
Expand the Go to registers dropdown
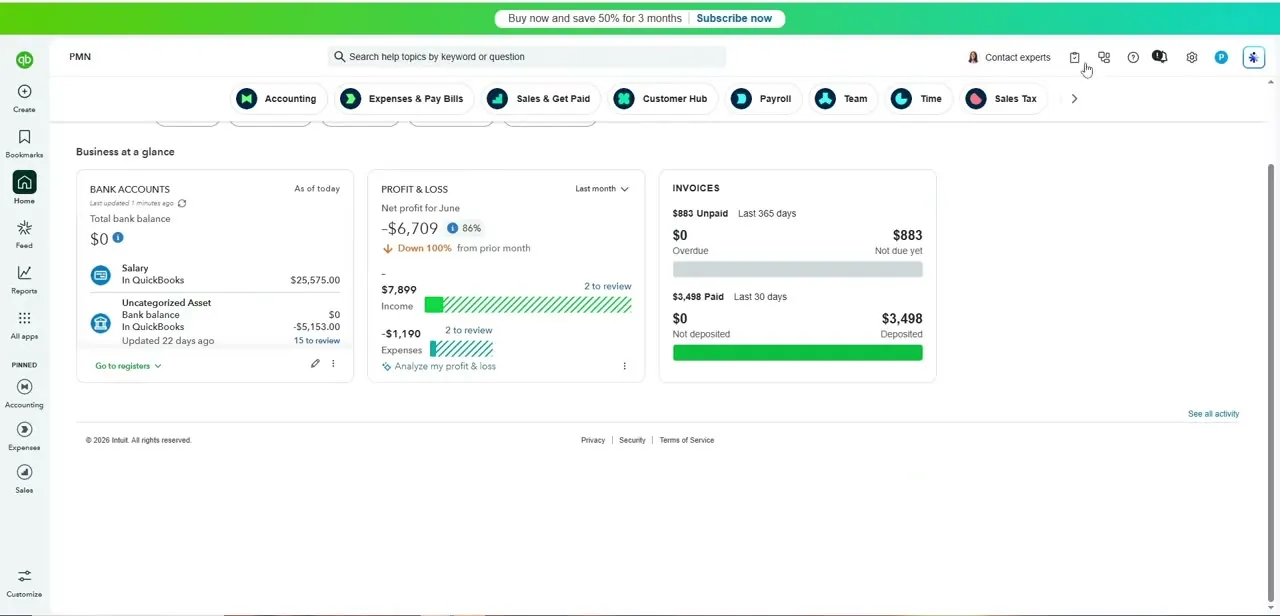tap(128, 366)
